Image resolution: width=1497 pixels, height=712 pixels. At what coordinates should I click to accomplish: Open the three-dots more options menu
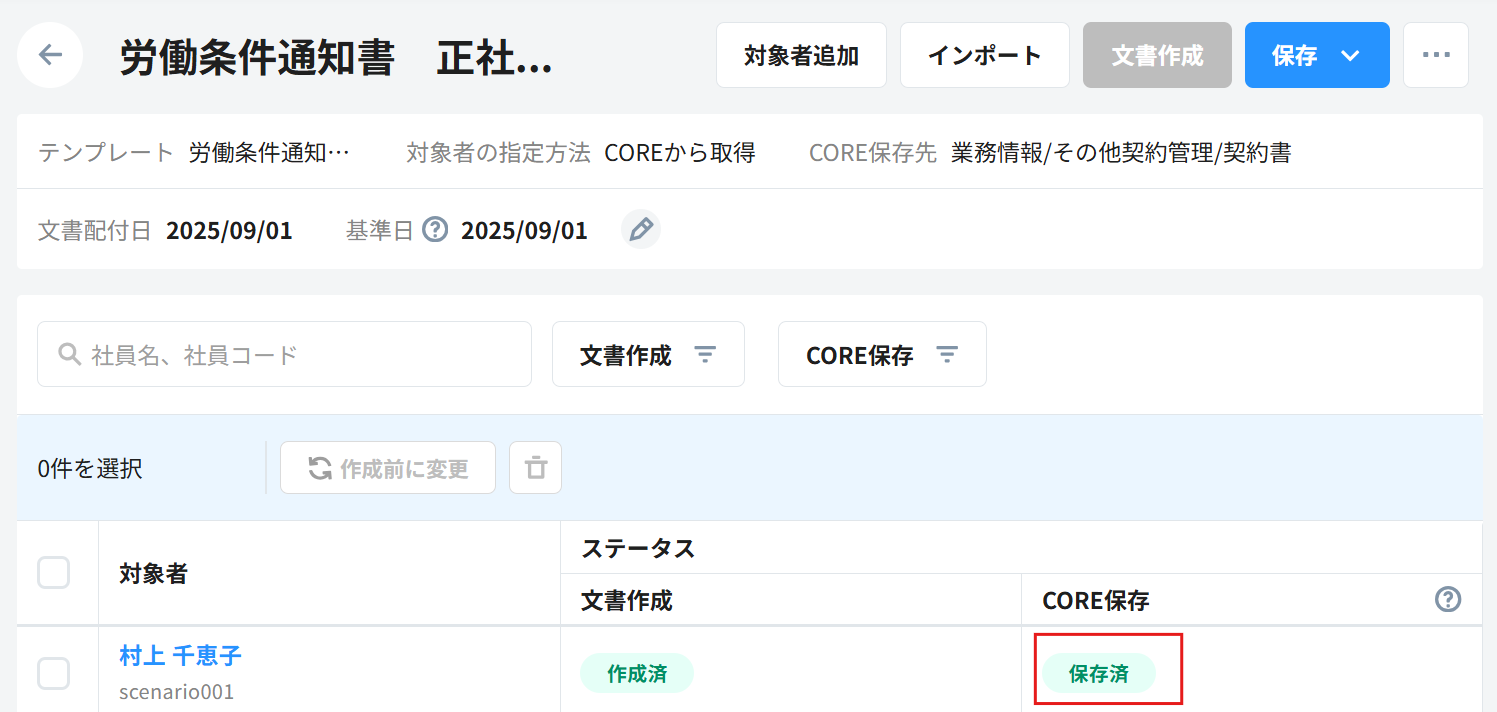1435,55
